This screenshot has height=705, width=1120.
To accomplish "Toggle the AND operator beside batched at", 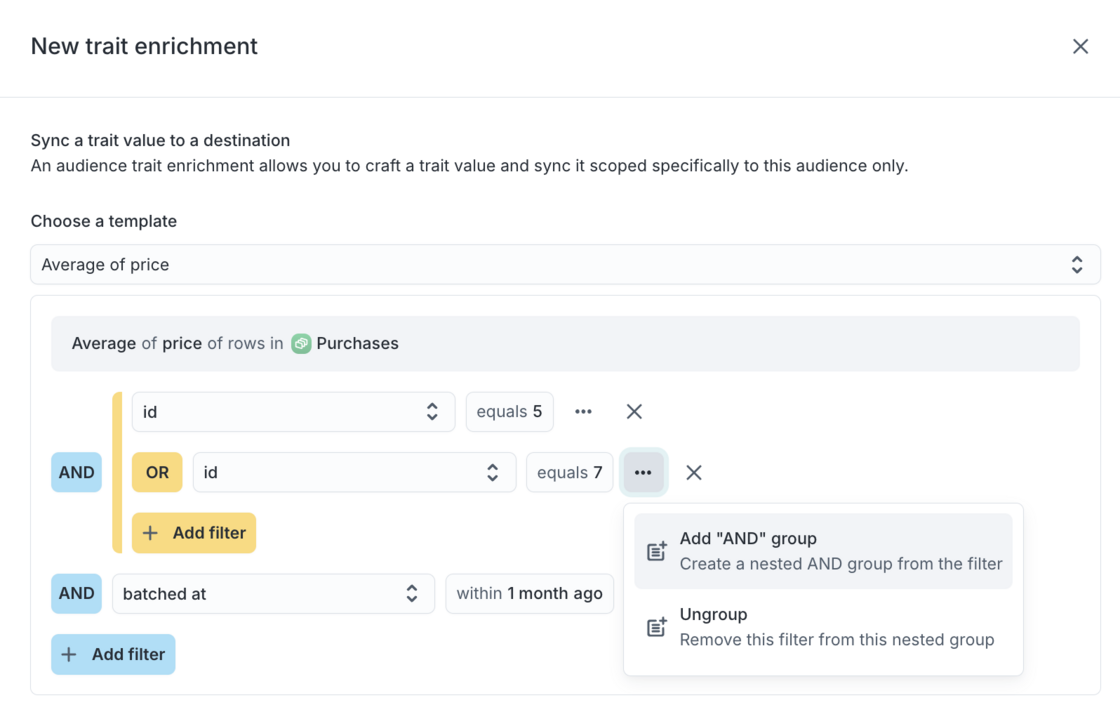I will point(76,594).
